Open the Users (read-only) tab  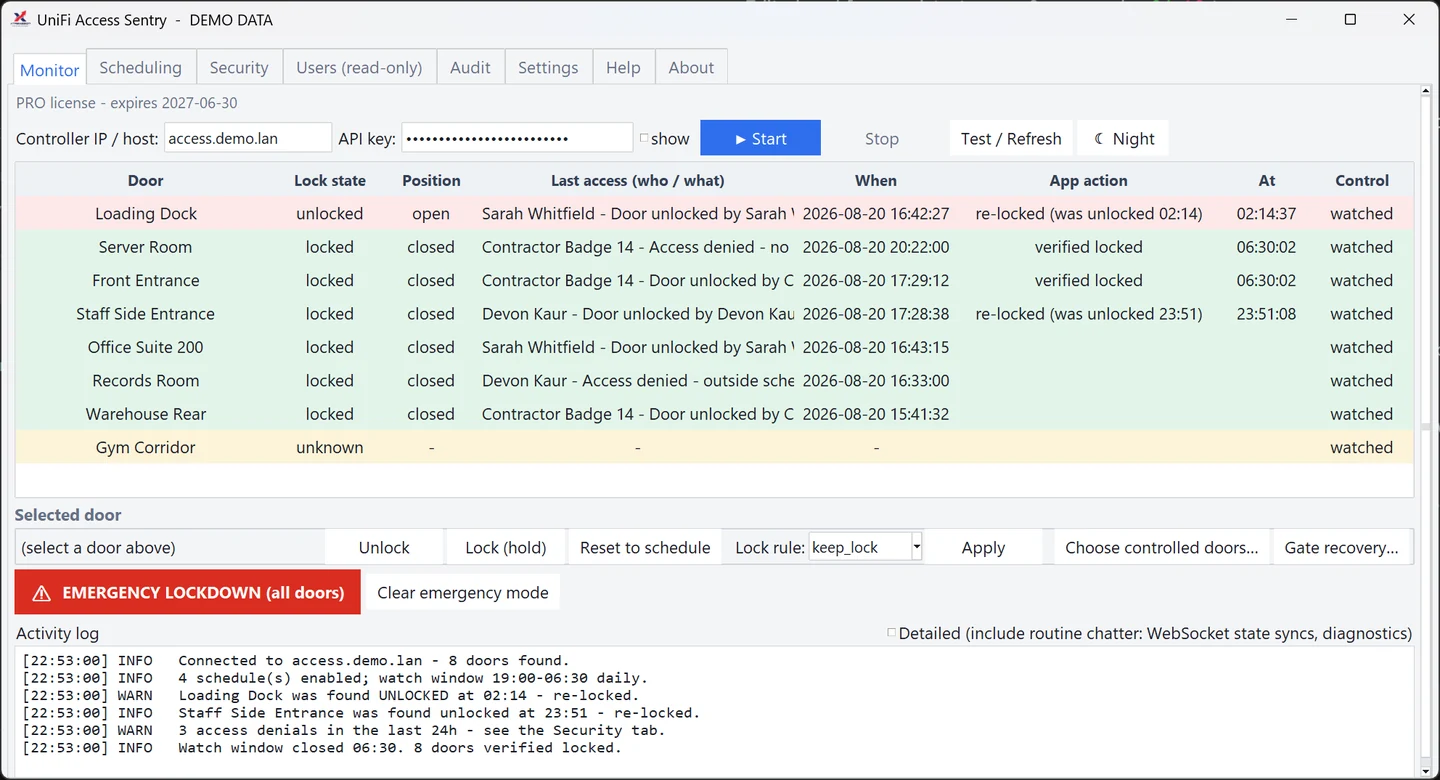click(x=359, y=67)
